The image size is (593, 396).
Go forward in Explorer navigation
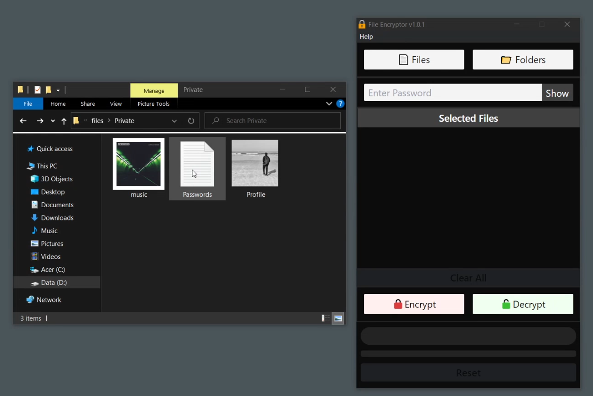click(40, 121)
